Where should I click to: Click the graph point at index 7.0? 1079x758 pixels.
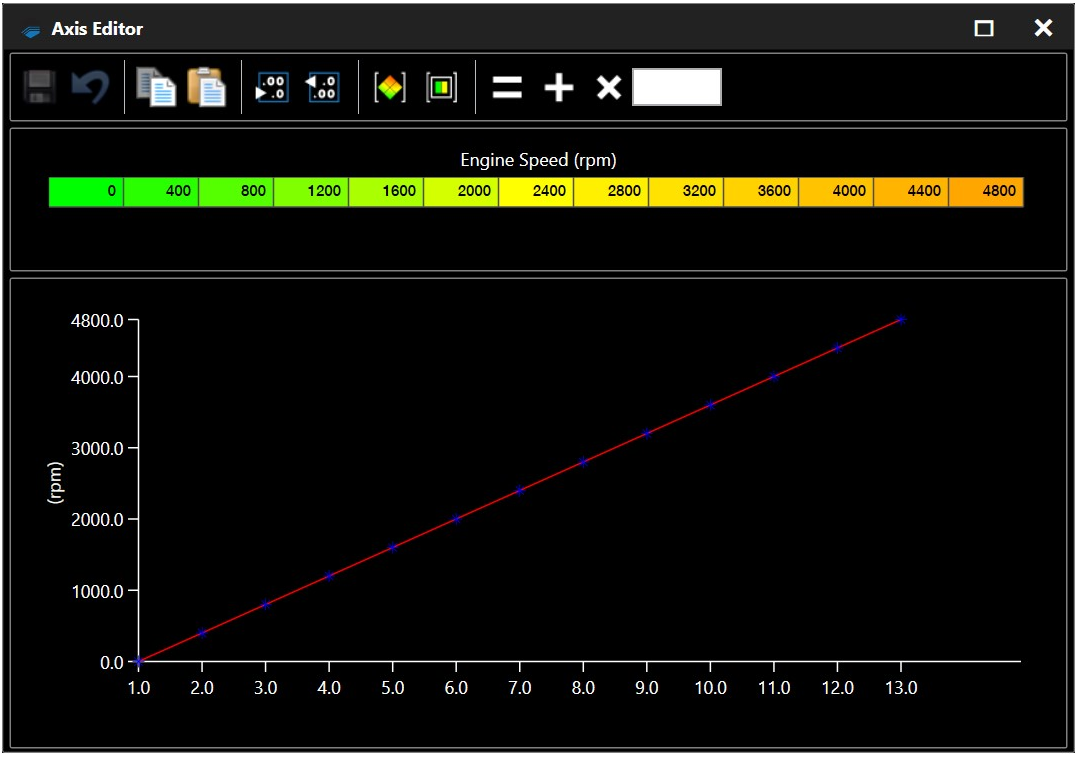click(520, 491)
